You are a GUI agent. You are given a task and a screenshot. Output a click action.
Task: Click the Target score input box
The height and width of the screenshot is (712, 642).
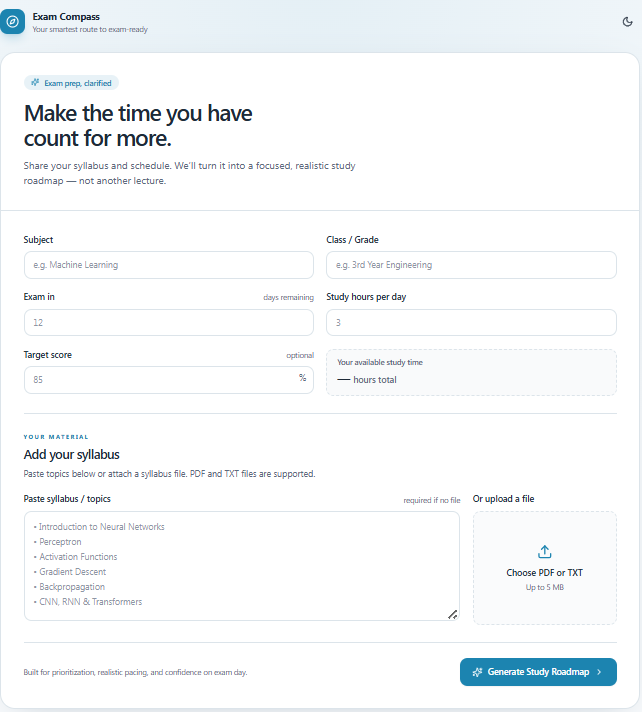click(x=169, y=380)
